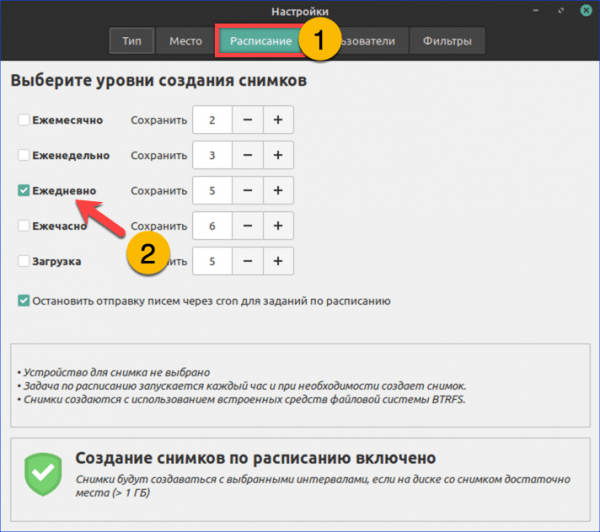Click the Сохранить label in Ежемесячно row
Screen dimensions: 600x532
click(x=159, y=120)
